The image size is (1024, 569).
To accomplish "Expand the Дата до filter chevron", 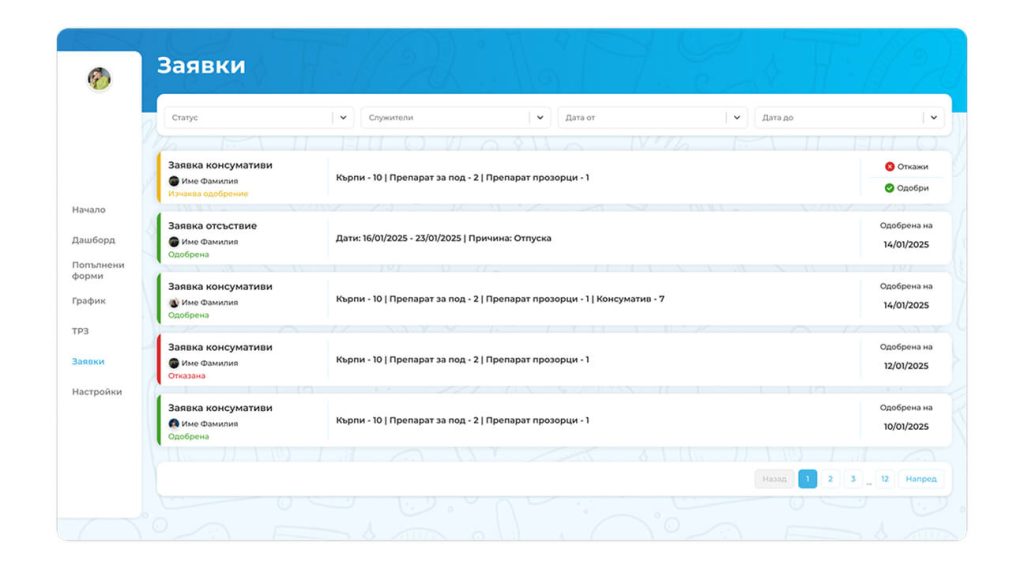I will pos(934,118).
